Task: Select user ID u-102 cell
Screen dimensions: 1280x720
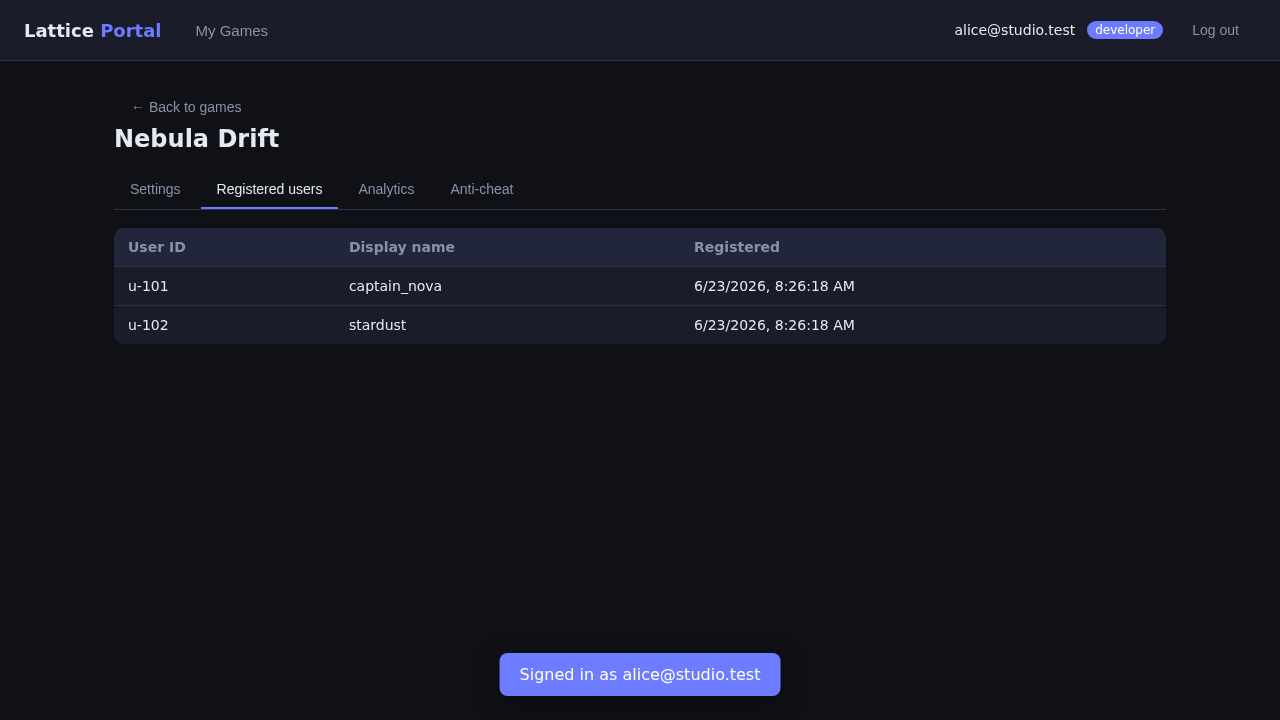Action: 224,325
